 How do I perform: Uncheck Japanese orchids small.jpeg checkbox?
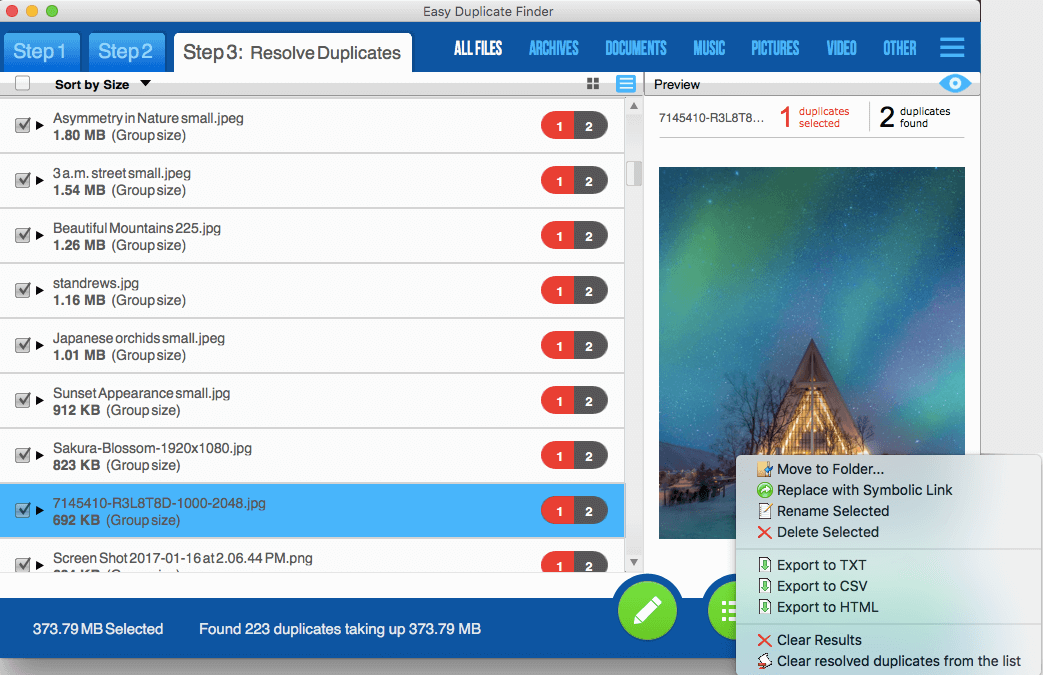click(23, 345)
